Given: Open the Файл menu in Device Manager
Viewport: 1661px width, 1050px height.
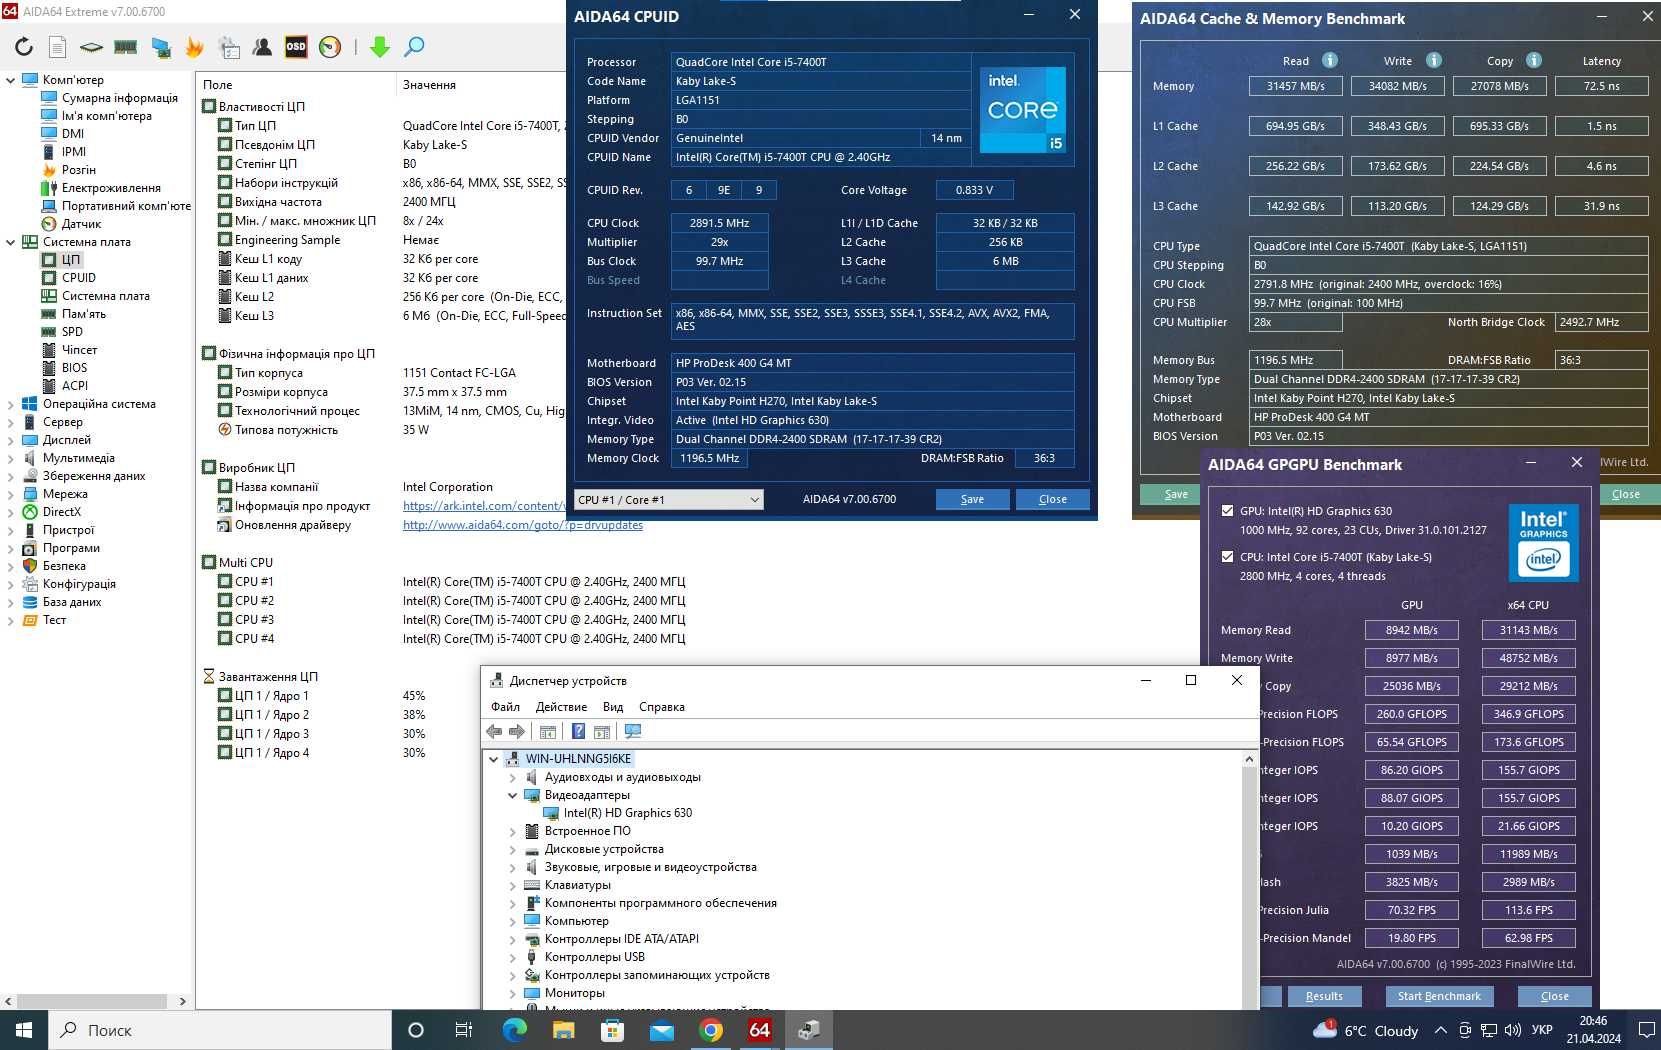Looking at the screenshot, I should click(505, 707).
